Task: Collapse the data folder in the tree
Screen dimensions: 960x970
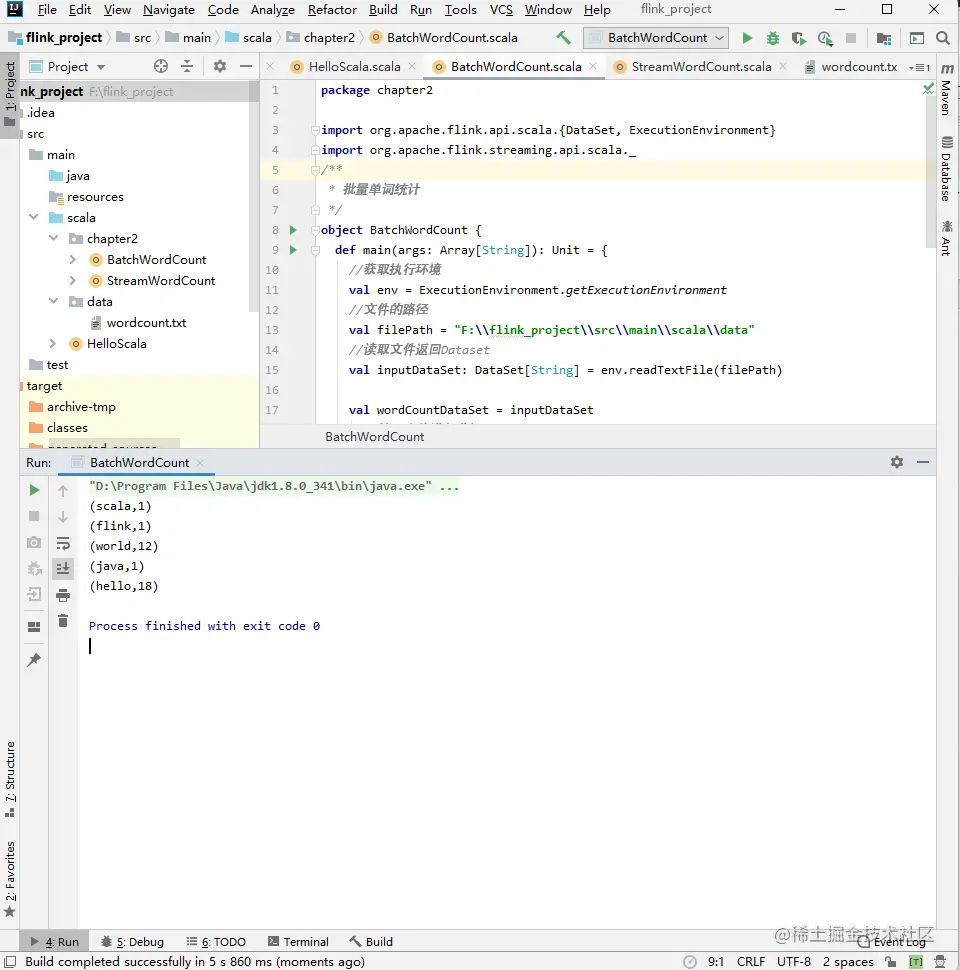Action: tap(54, 301)
